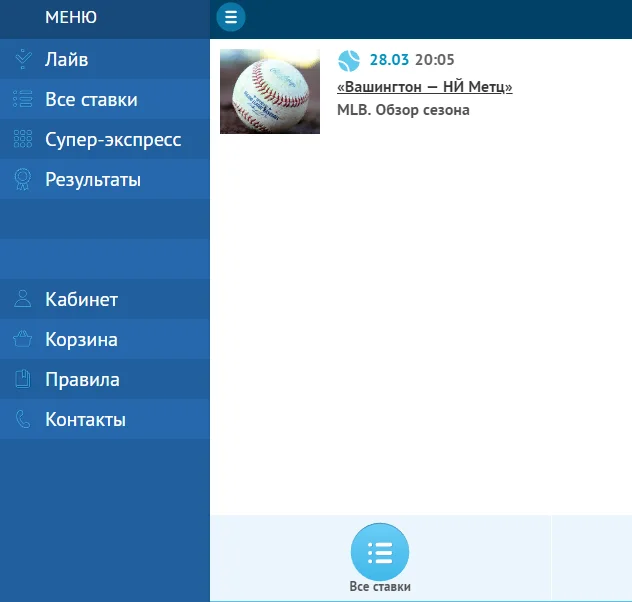Click the phone icon beside Контакты
This screenshot has height=602, width=632.
click(23, 419)
